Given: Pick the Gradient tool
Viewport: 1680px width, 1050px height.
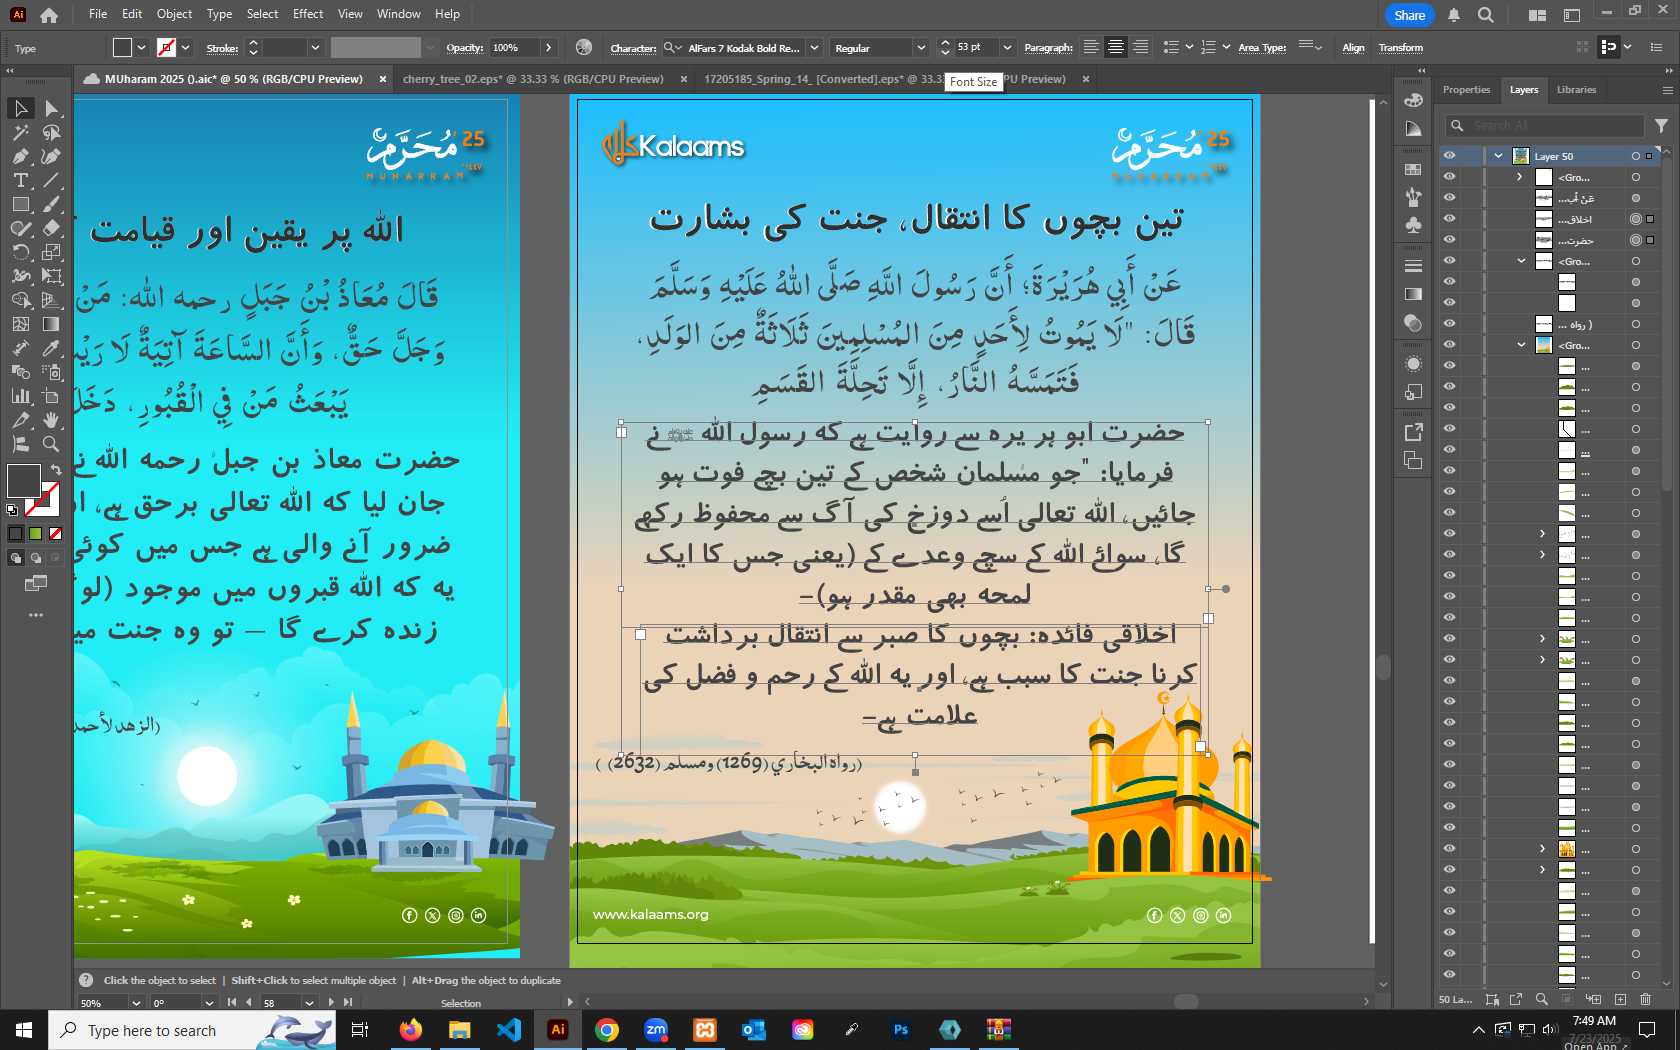Looking at the screenshot, I should [51, 324].
